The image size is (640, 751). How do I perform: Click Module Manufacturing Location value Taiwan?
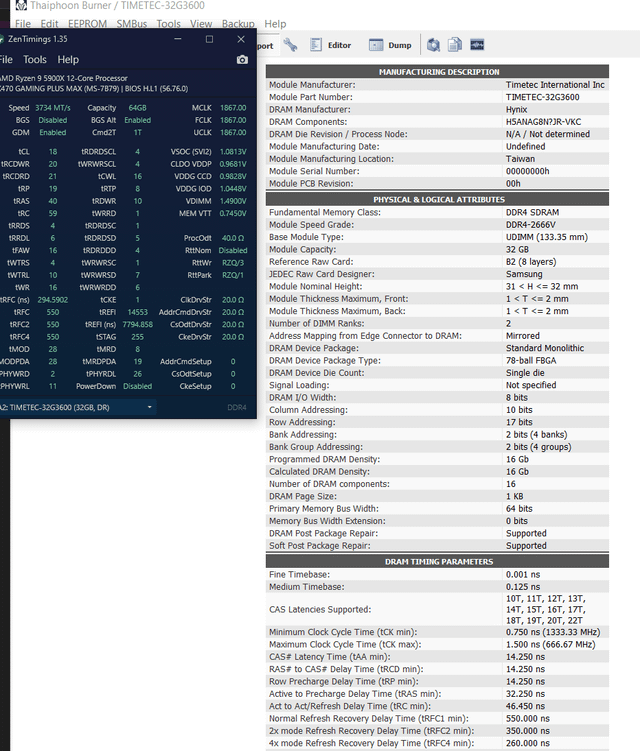(520, 159)
